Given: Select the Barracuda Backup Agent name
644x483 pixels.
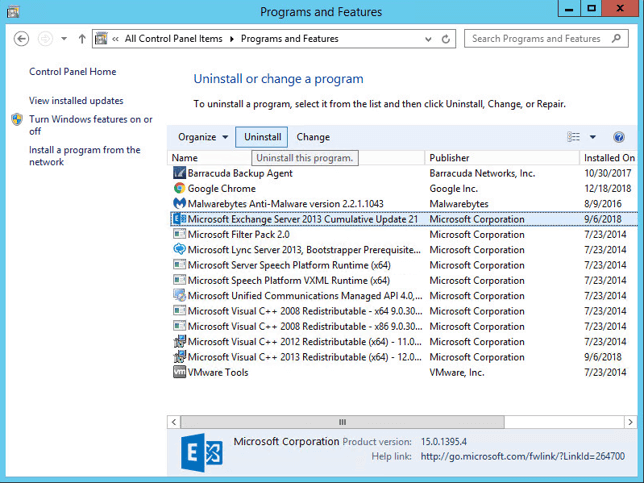Looking at the screenshot, I should (240, 173).
